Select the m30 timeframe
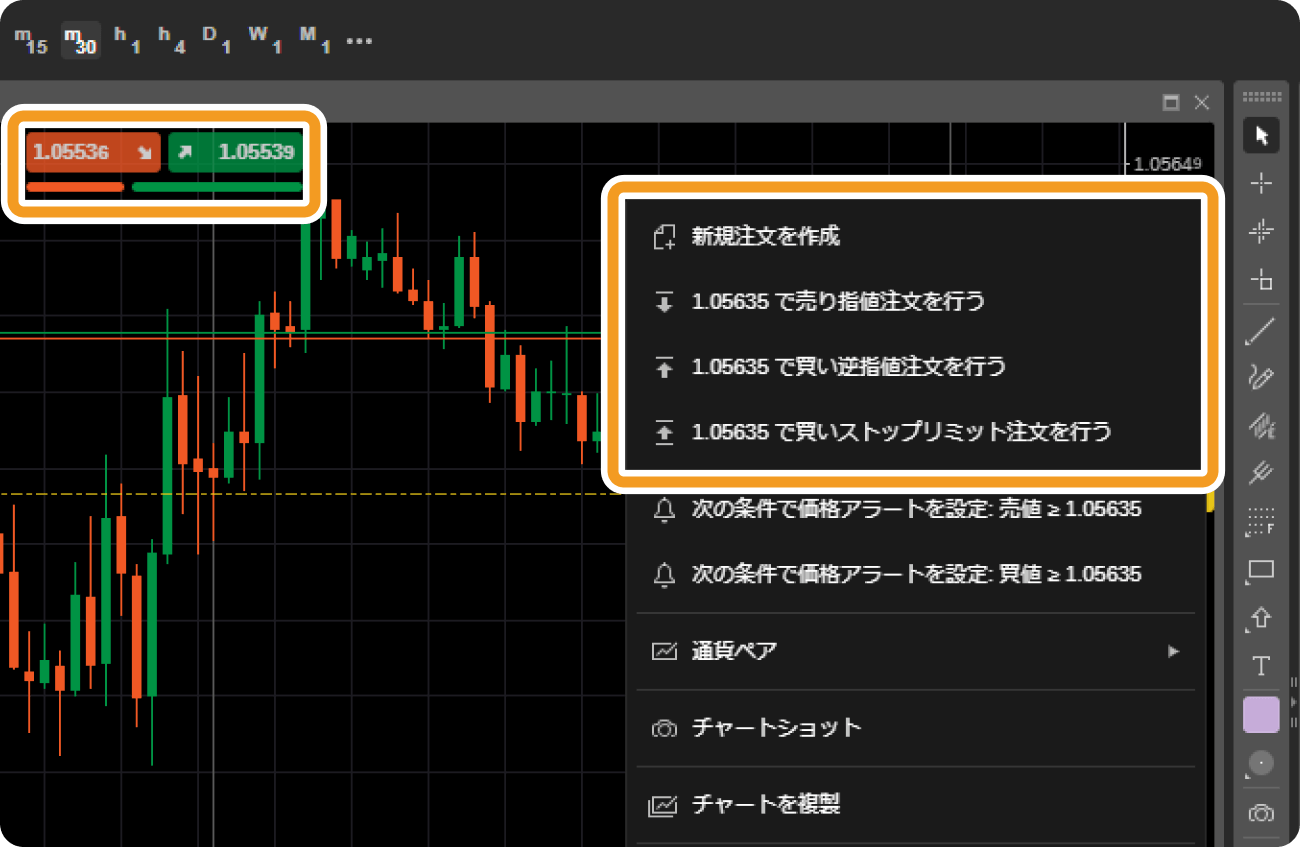Viewport: 1300px width, 847px height. (80, 40)
